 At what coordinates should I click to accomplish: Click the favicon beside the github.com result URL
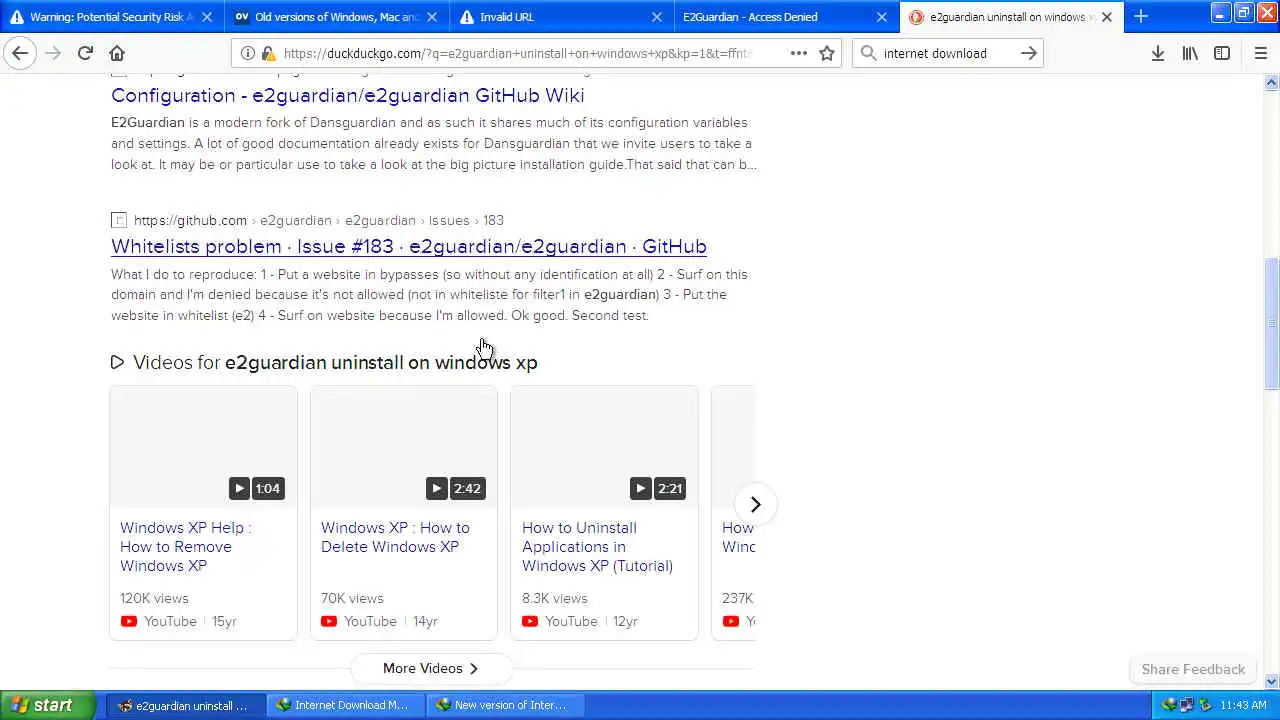coord(119,220)
